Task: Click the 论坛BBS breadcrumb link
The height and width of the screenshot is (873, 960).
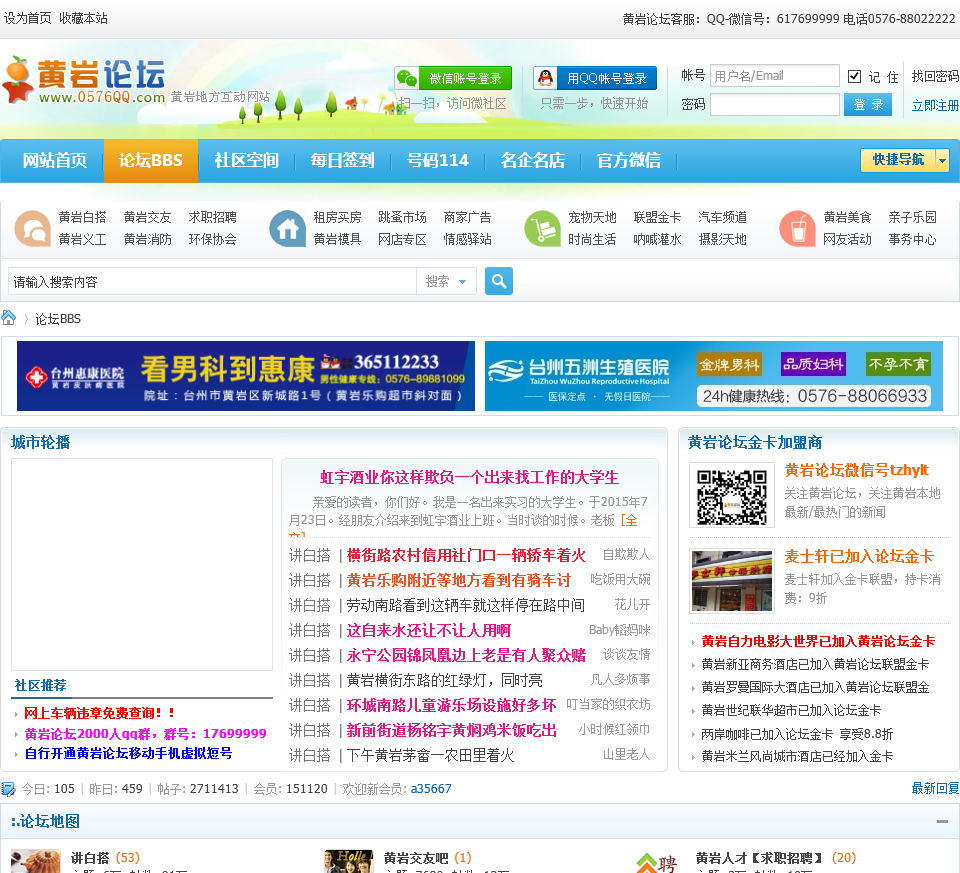Action: (58, 318)
